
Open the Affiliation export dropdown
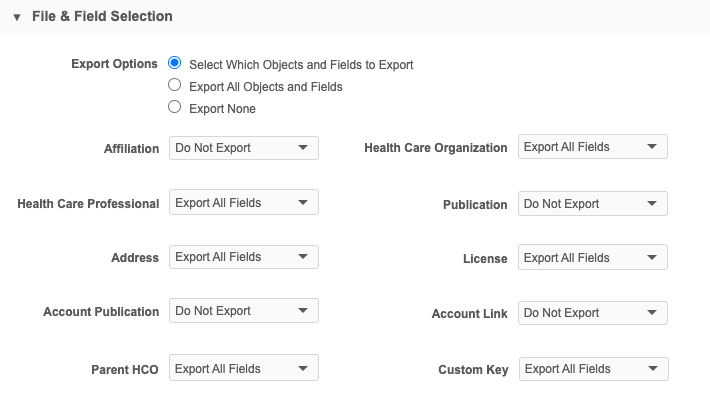point(243,148)
